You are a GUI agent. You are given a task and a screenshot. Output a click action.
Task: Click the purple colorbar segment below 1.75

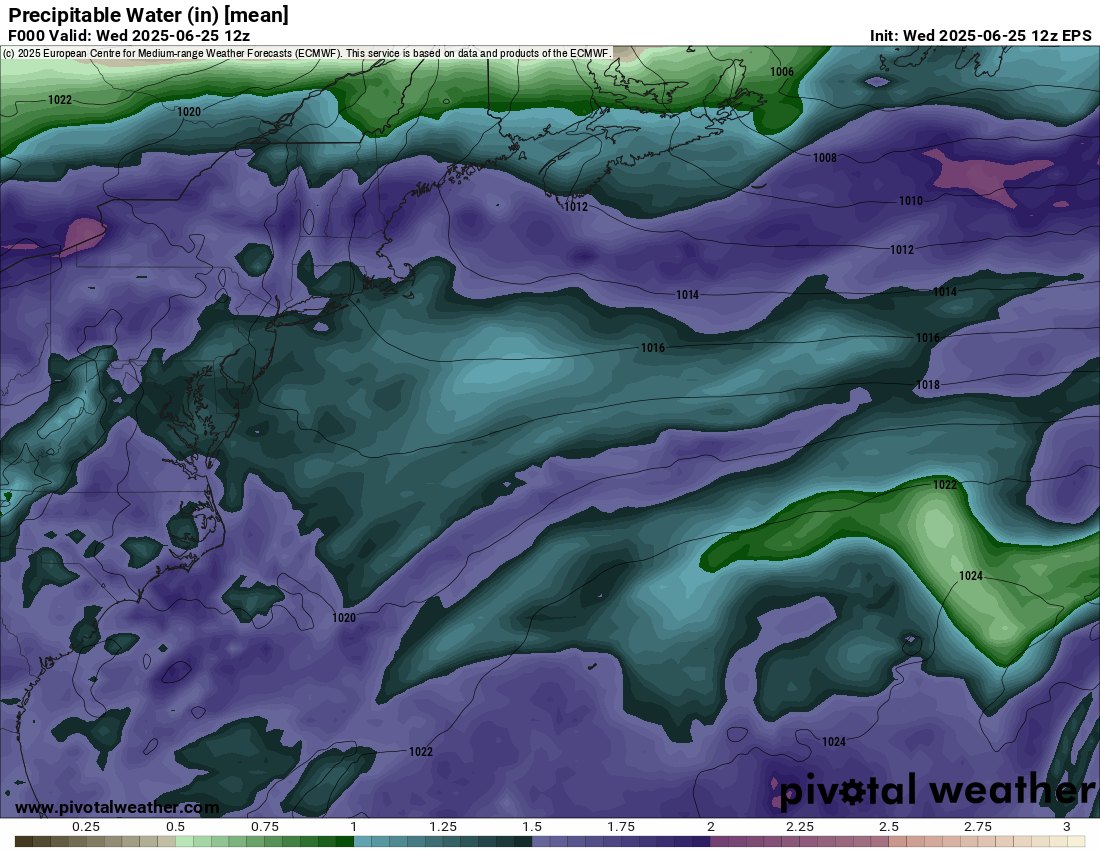pyautogui.click(x=621, y=842)
